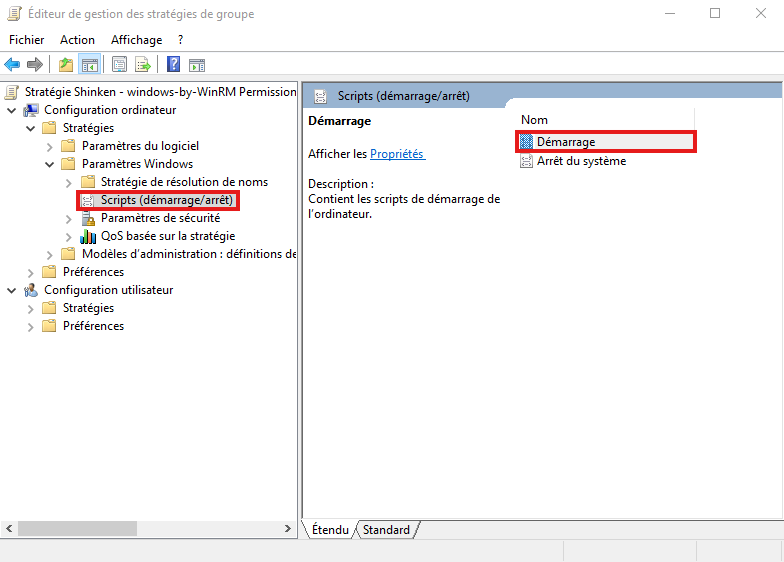Click the Nom column header
Screen dimensions: 784x562
(x=535, y=120)
